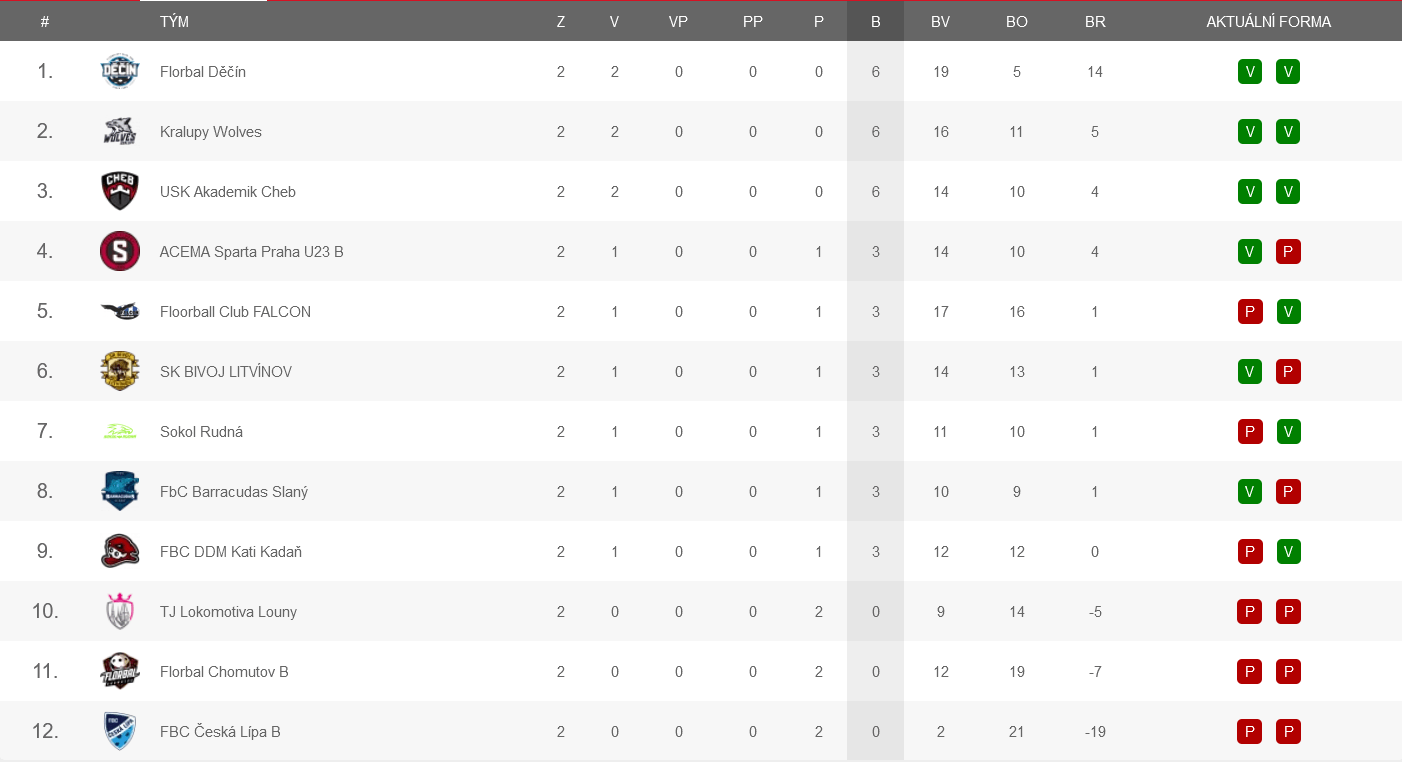Open the Floorball Club FALCON team link

pos(235,311)
